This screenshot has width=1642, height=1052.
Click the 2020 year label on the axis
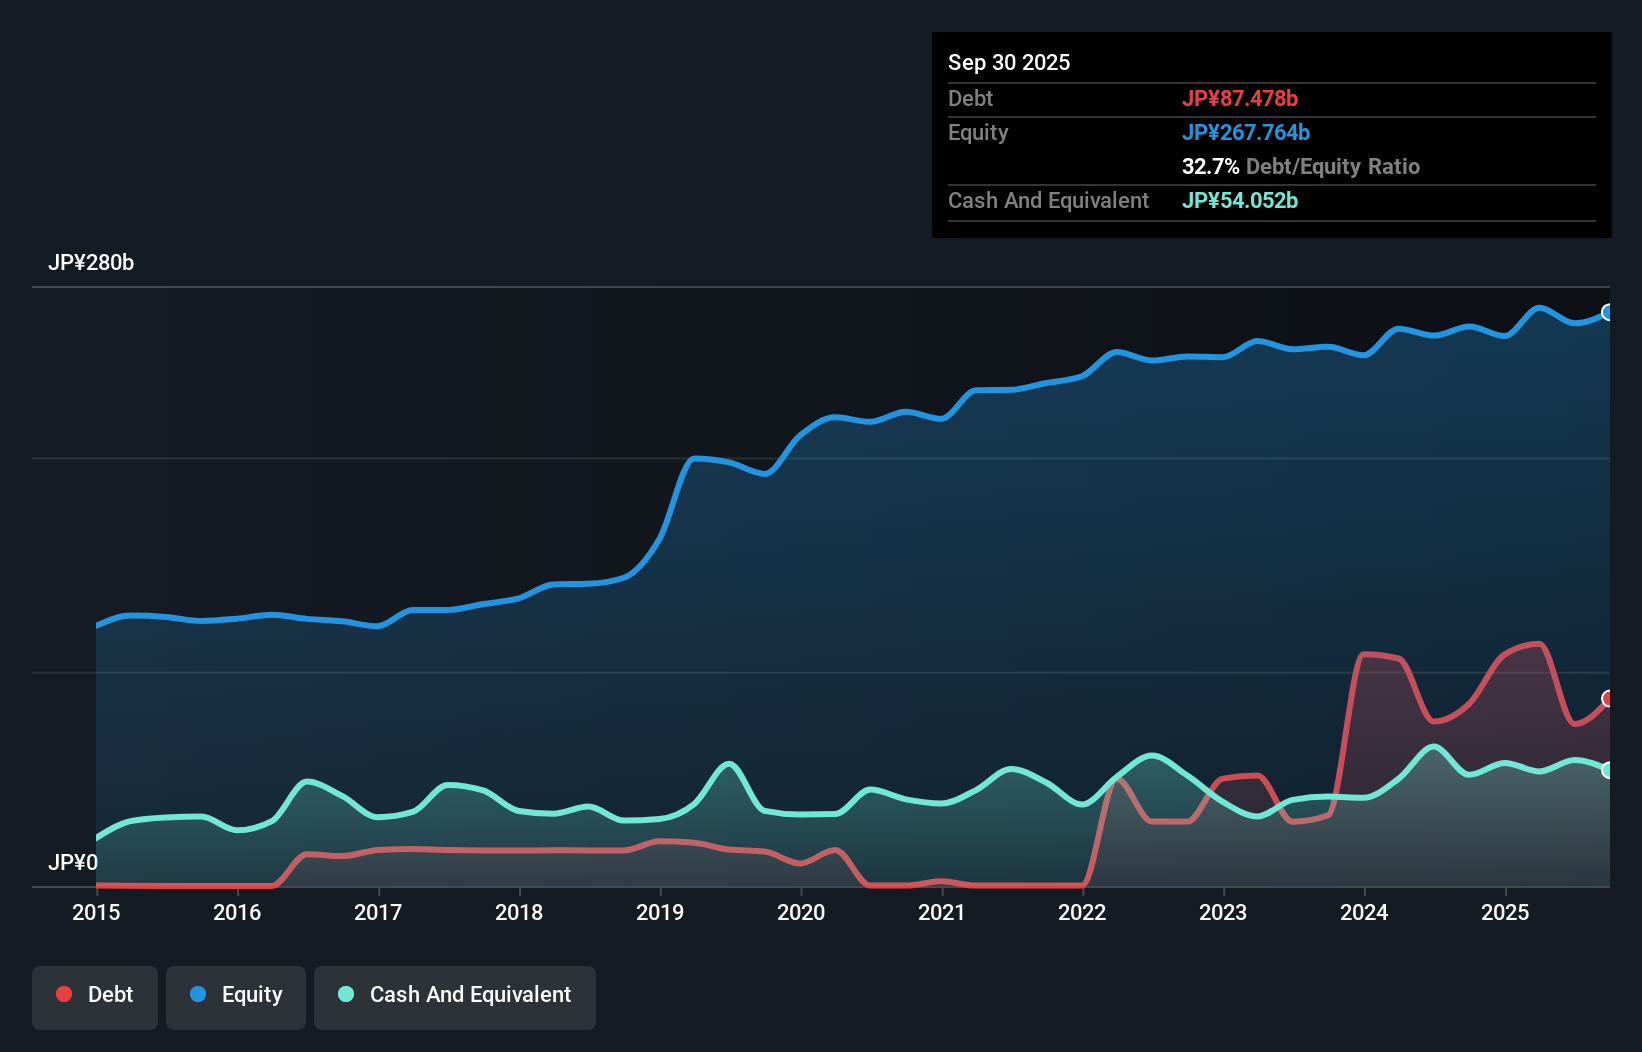tap(801, 913)
